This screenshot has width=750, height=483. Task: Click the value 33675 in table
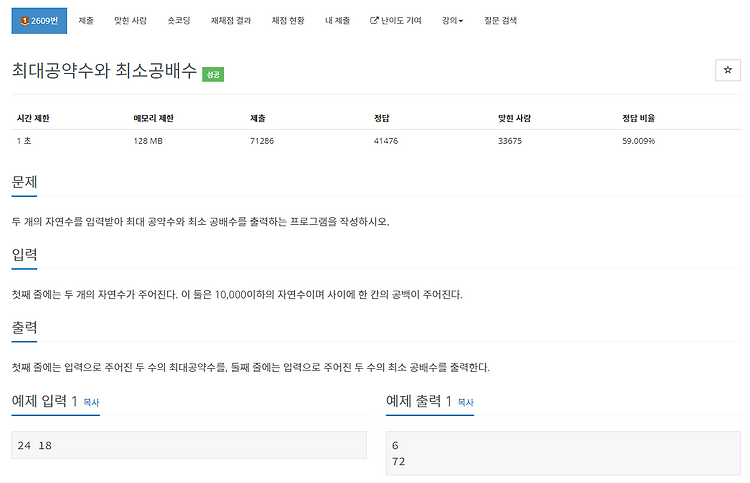(x=510, y=141)
